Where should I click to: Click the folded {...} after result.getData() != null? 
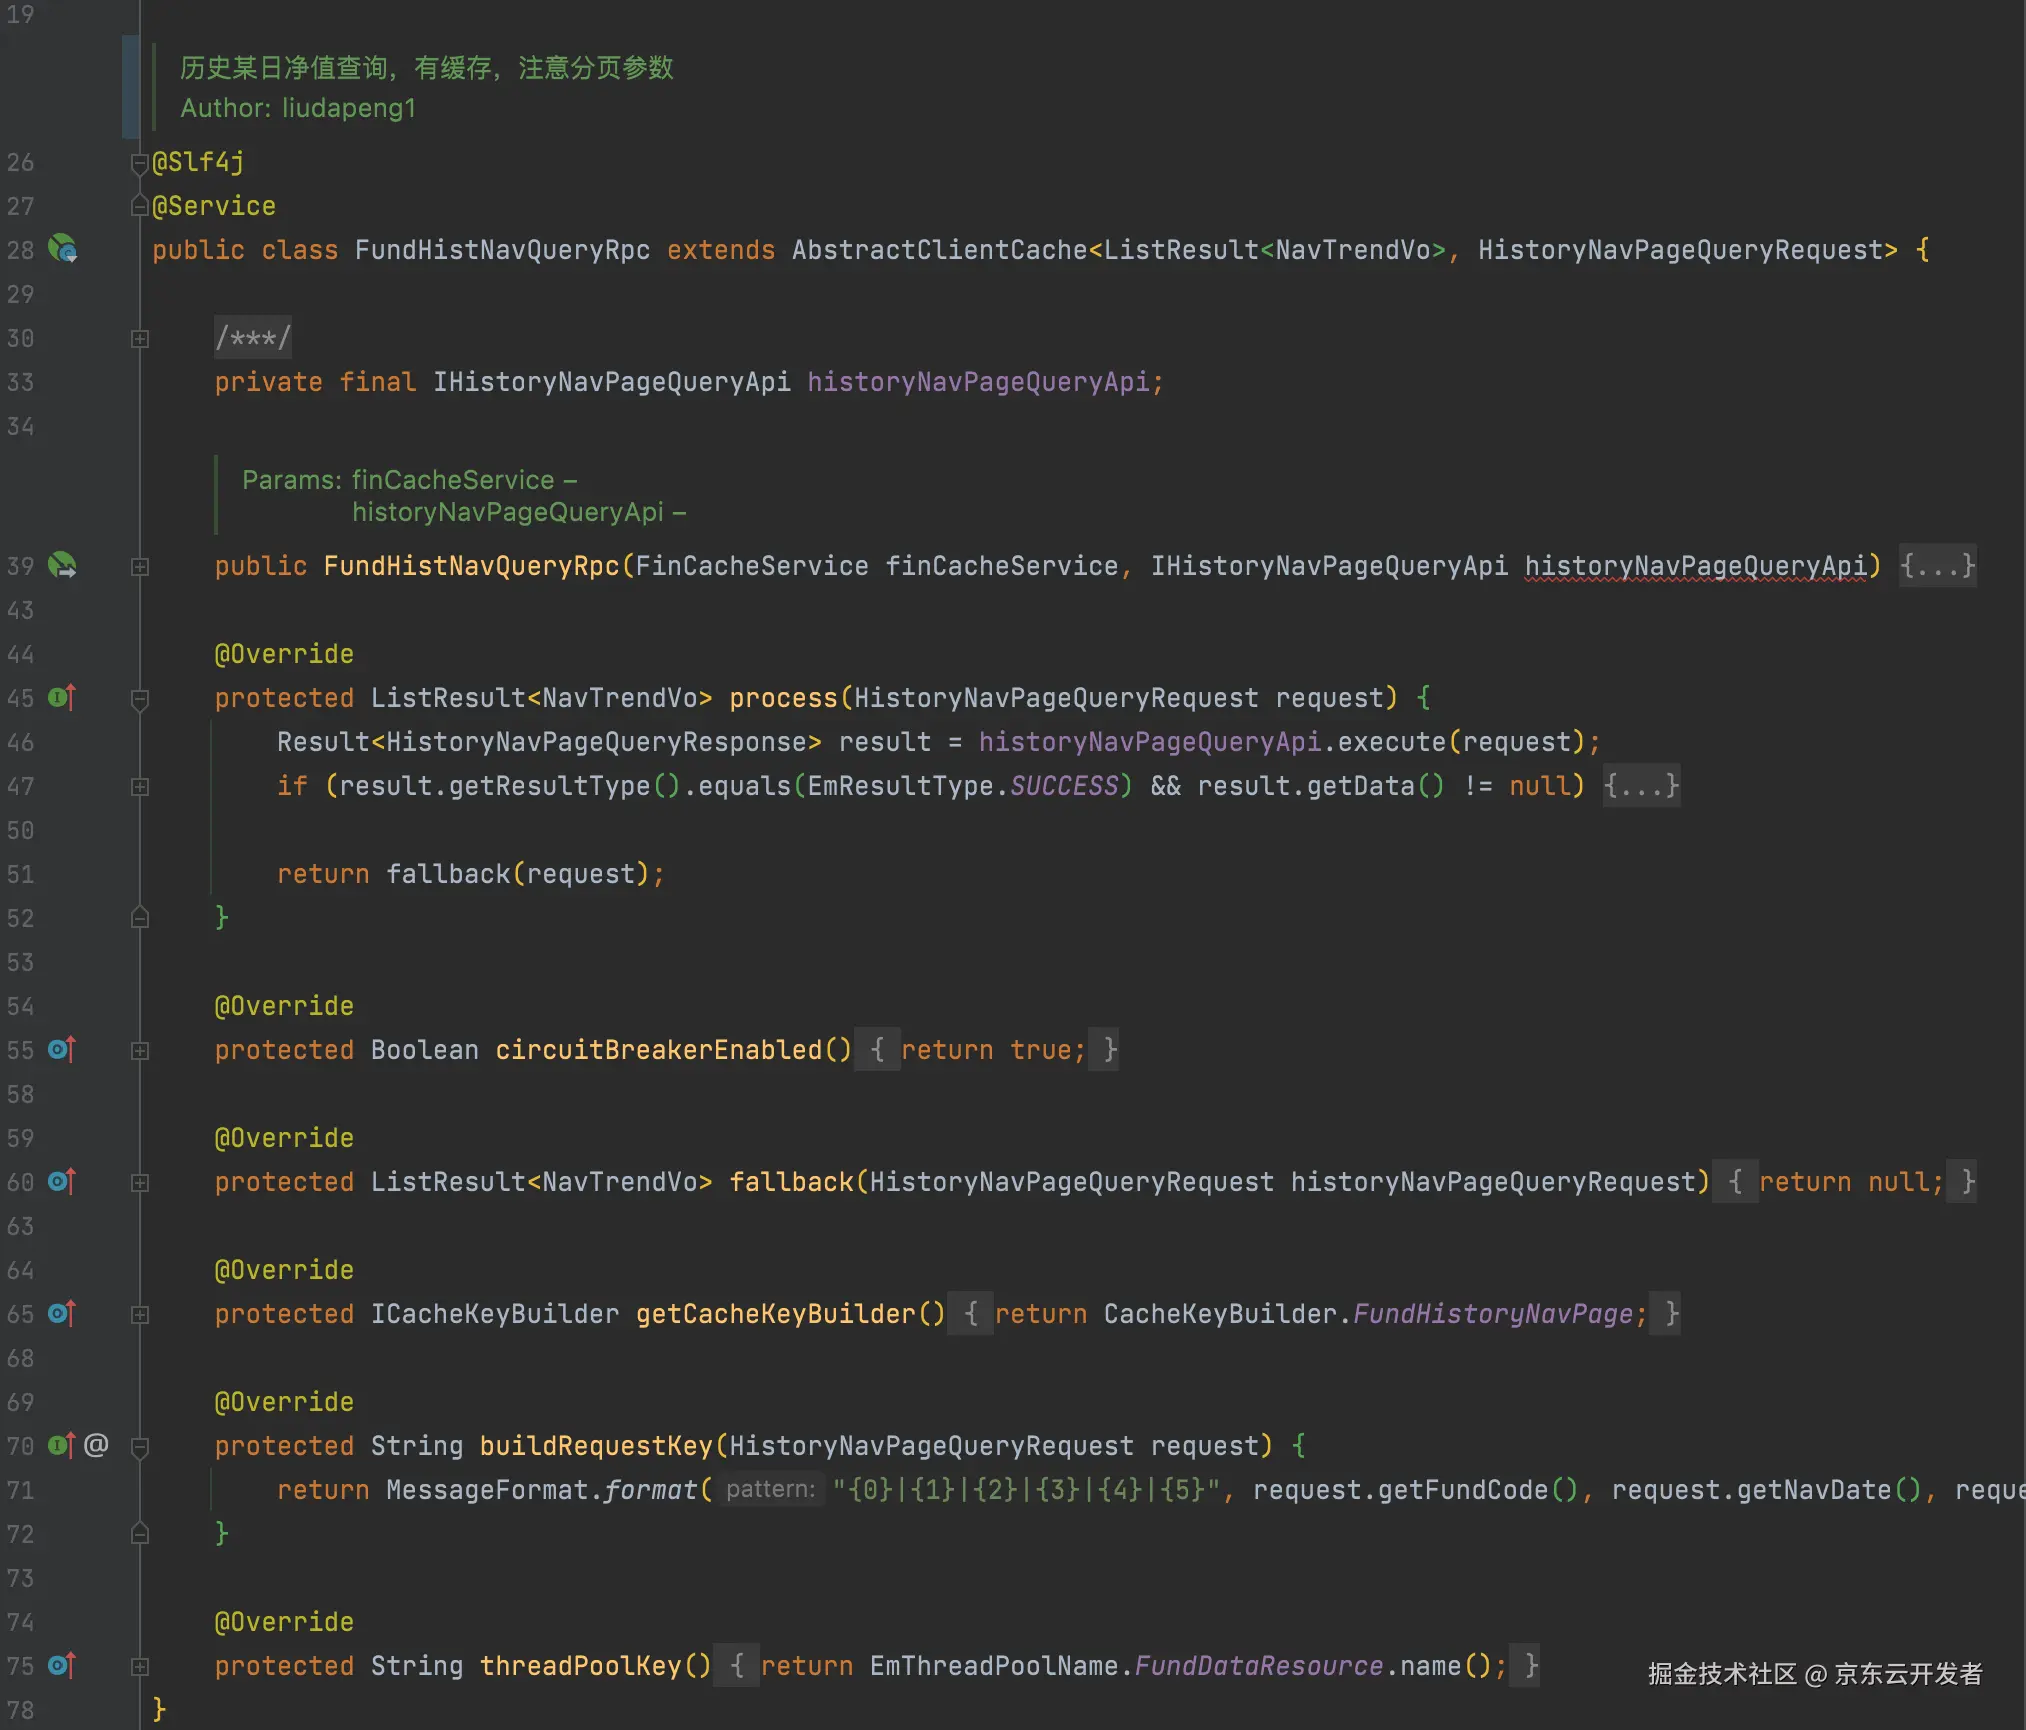pos(1640,786)
